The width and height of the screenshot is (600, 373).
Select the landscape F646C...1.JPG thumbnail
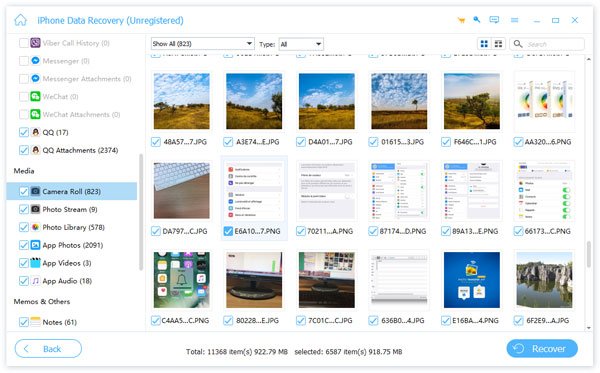click(472, 101)
